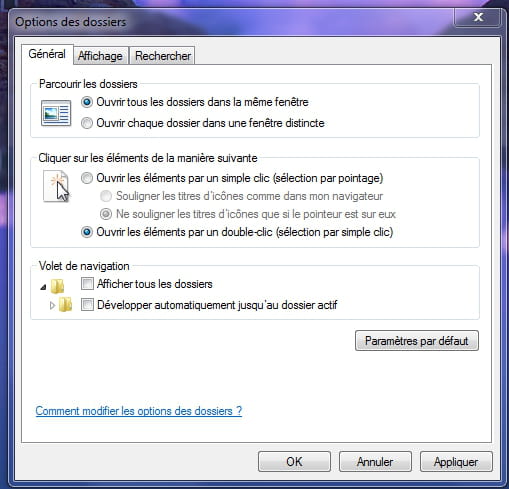Open the Rechercher tab
Screen dimensions: 509x489
coord(163,56)
